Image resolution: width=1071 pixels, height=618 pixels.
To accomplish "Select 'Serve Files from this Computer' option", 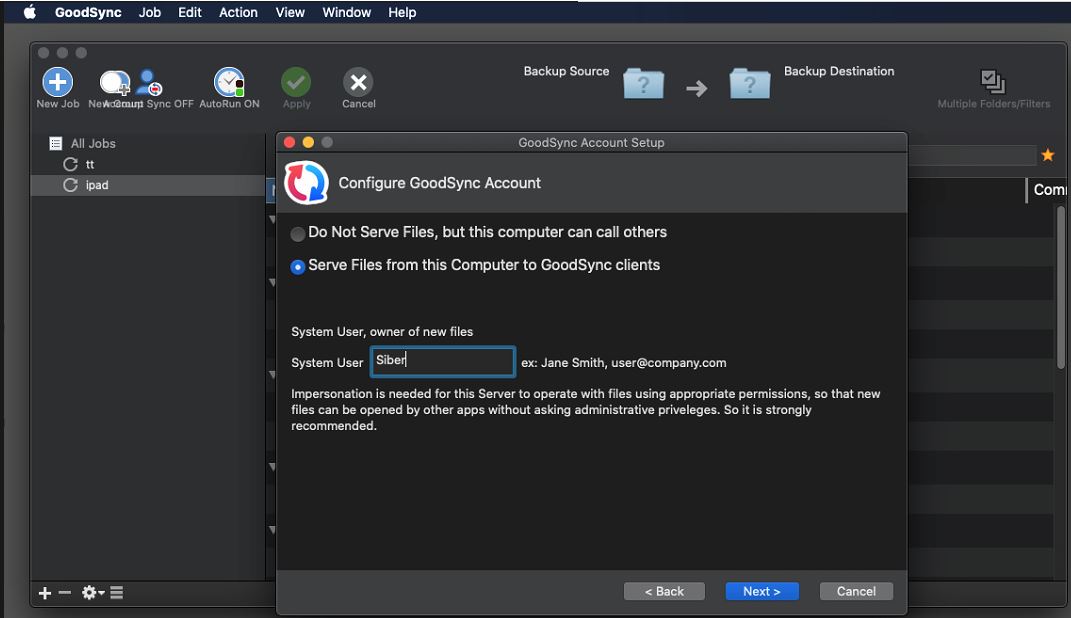I will pyautogui.click(x=298, y=267).
